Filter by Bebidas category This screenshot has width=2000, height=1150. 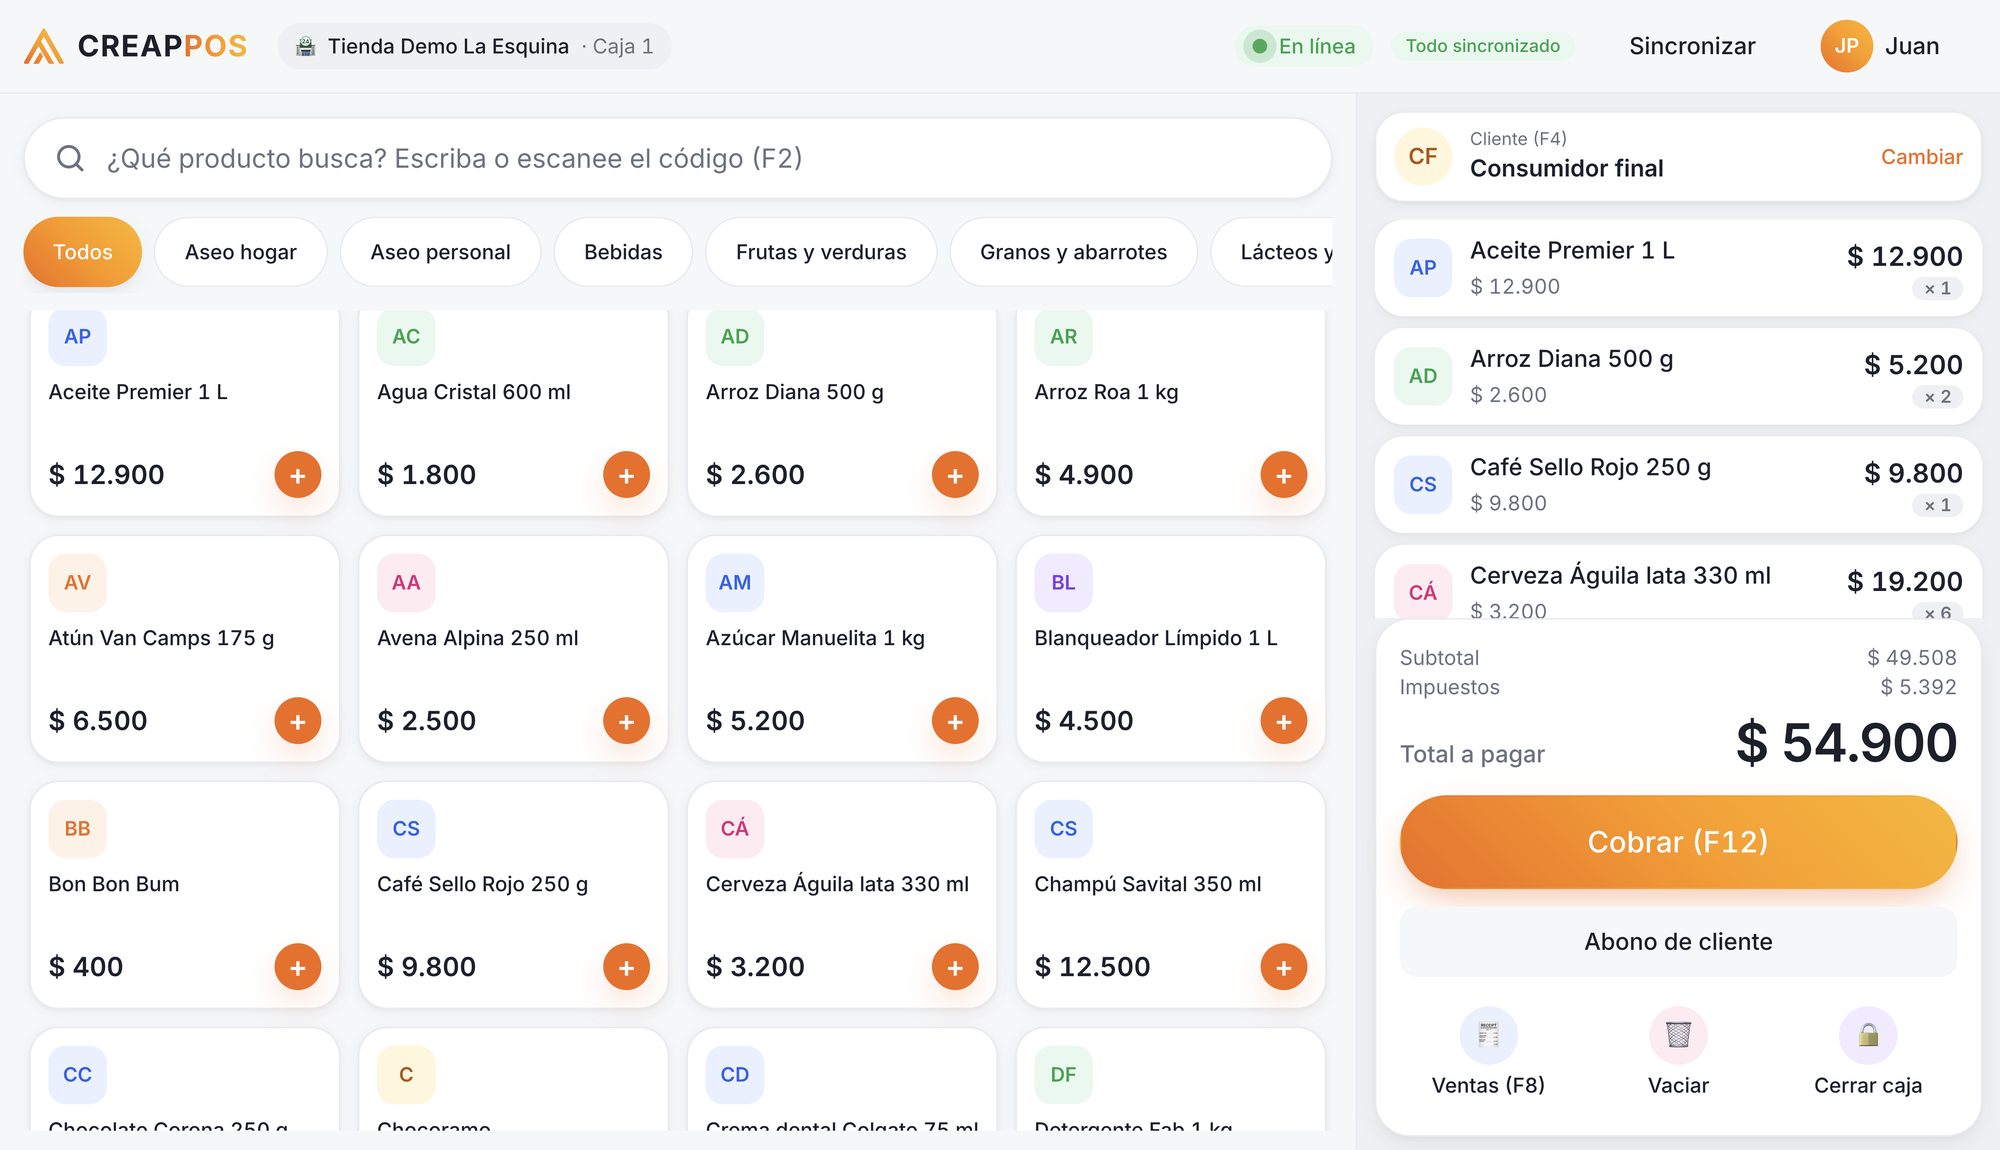point(623,252)
